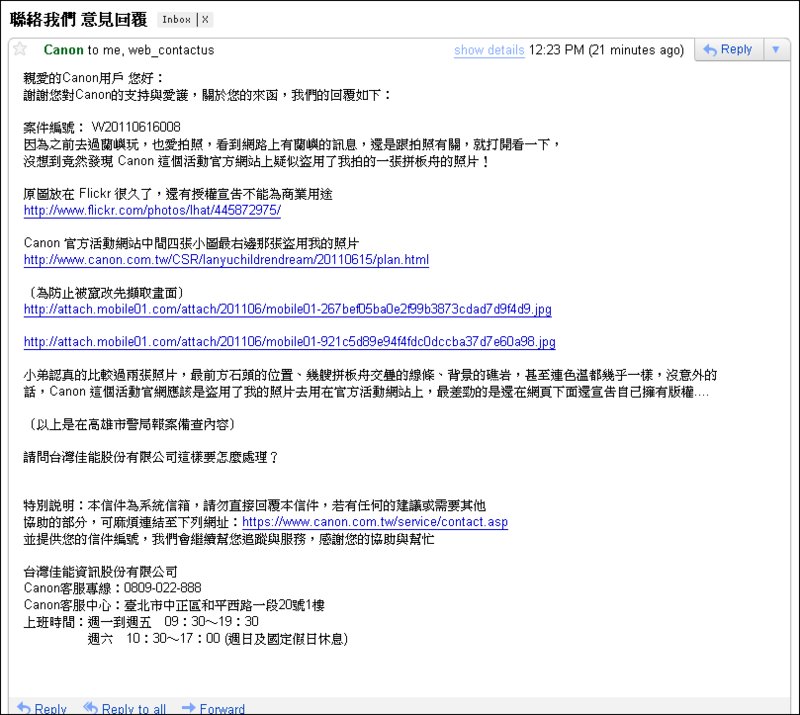Click Reply to all at the bottom
800x715 pixels.
pyautogui.click(x=125, y=708)
